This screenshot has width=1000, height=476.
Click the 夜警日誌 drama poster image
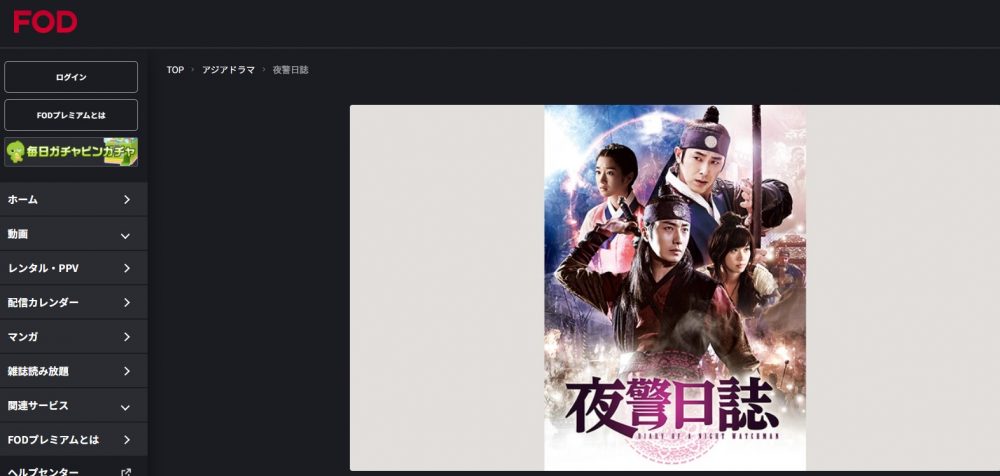(675, 288)
